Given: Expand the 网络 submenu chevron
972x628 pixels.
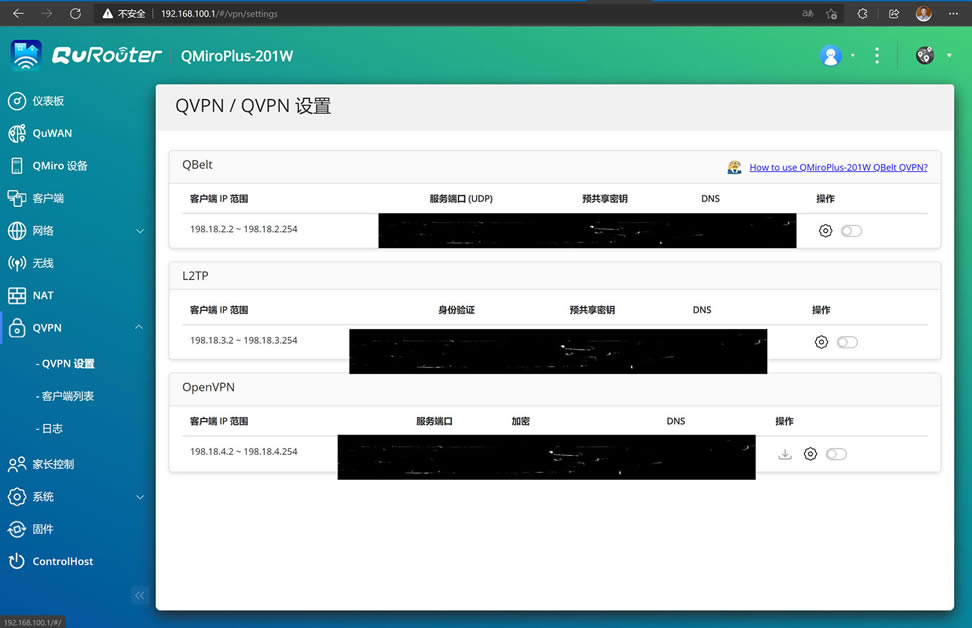Looking at the screenshot, I should click(140, 231).
